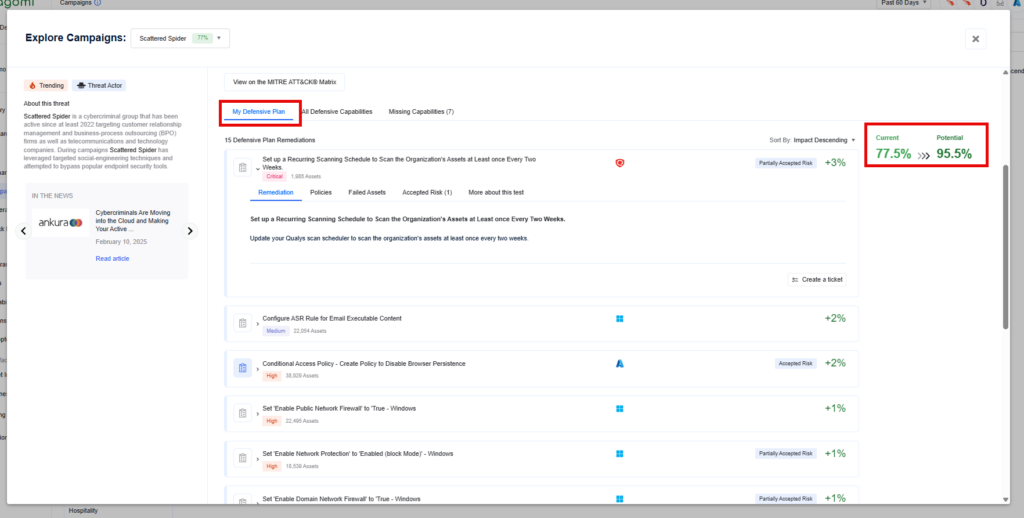1024x518 pixels.
Task: Click Azure icon on Conditional Access Policy row
Action: 620,363
